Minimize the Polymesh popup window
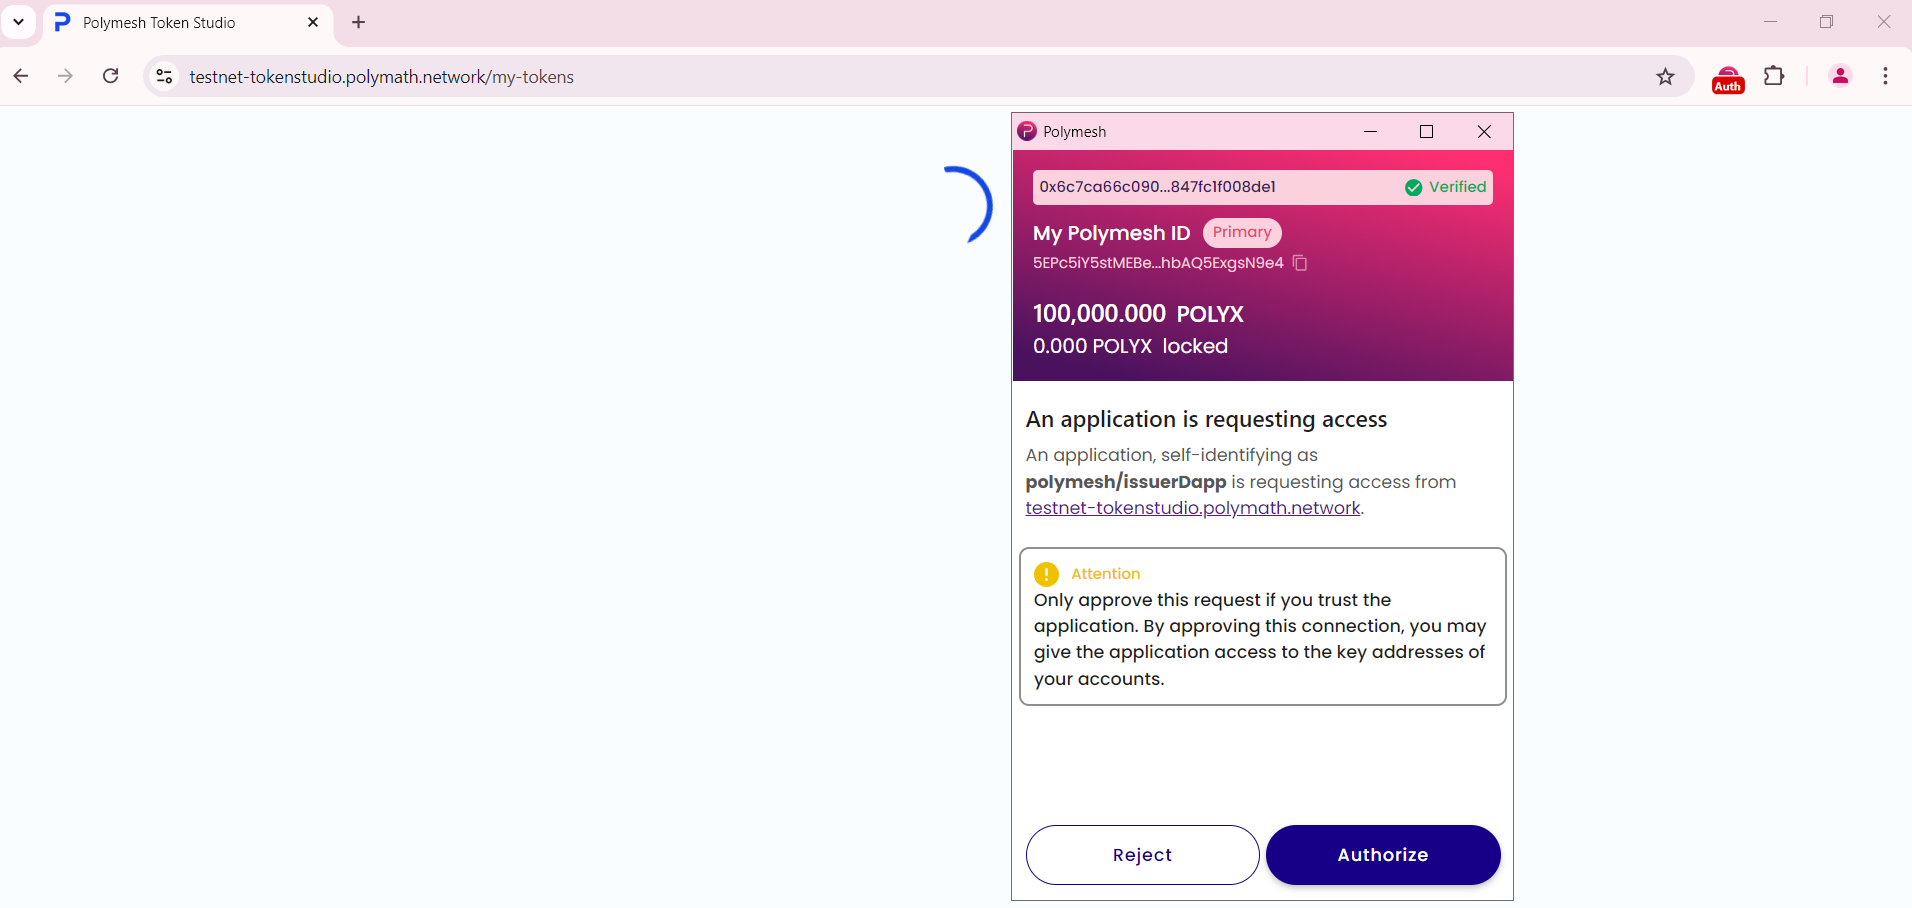 click(x=1370, y=131)
